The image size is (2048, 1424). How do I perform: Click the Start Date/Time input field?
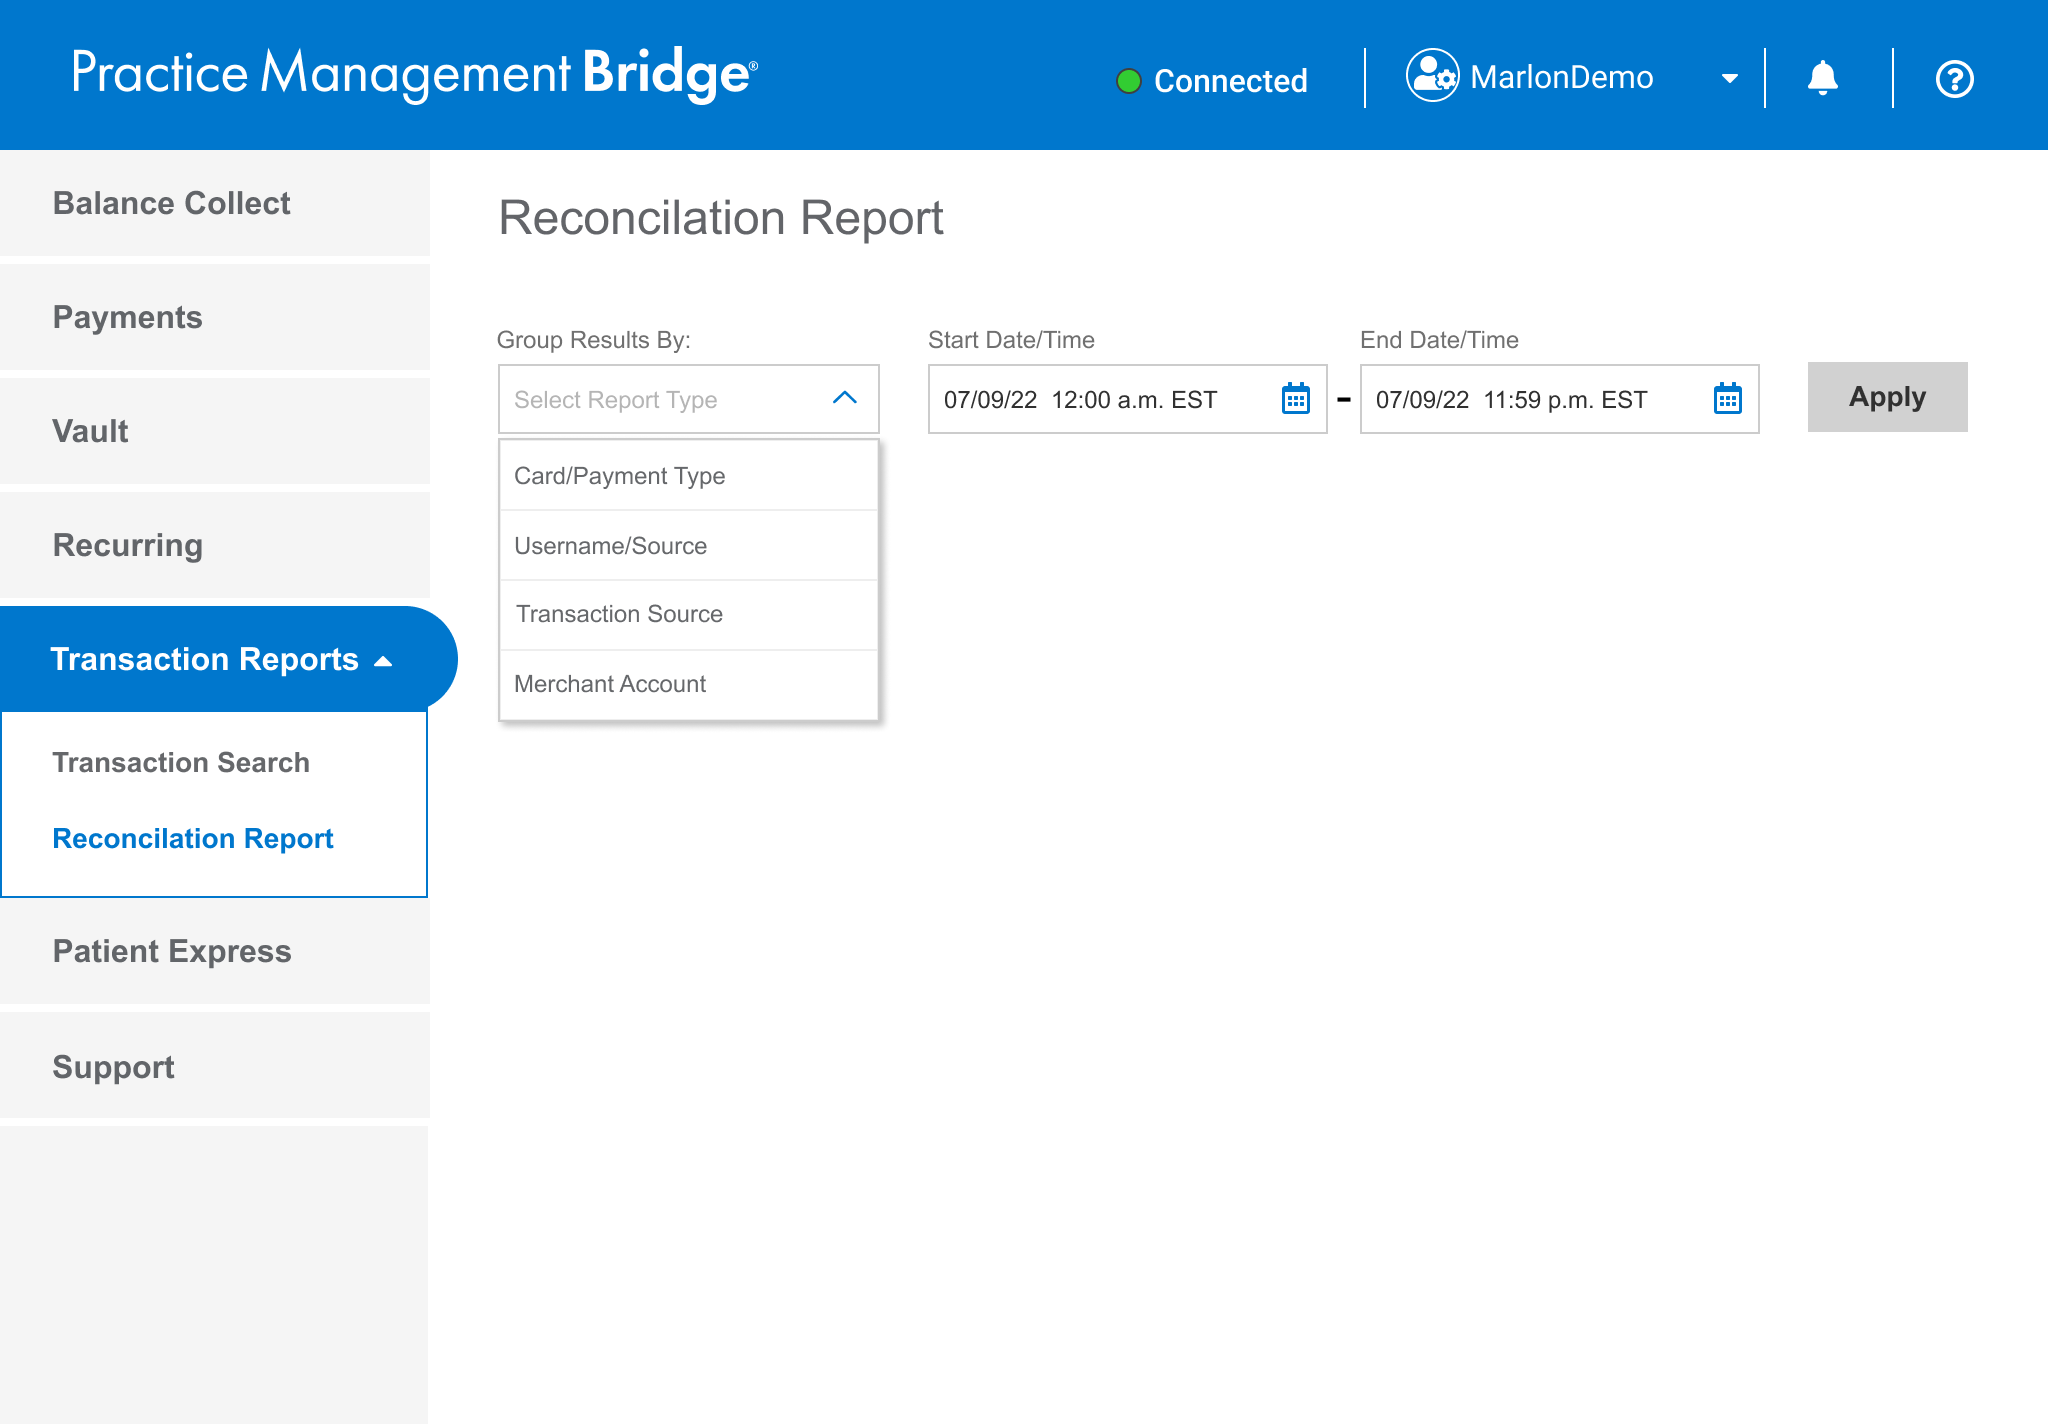[x=1100, y=400]
